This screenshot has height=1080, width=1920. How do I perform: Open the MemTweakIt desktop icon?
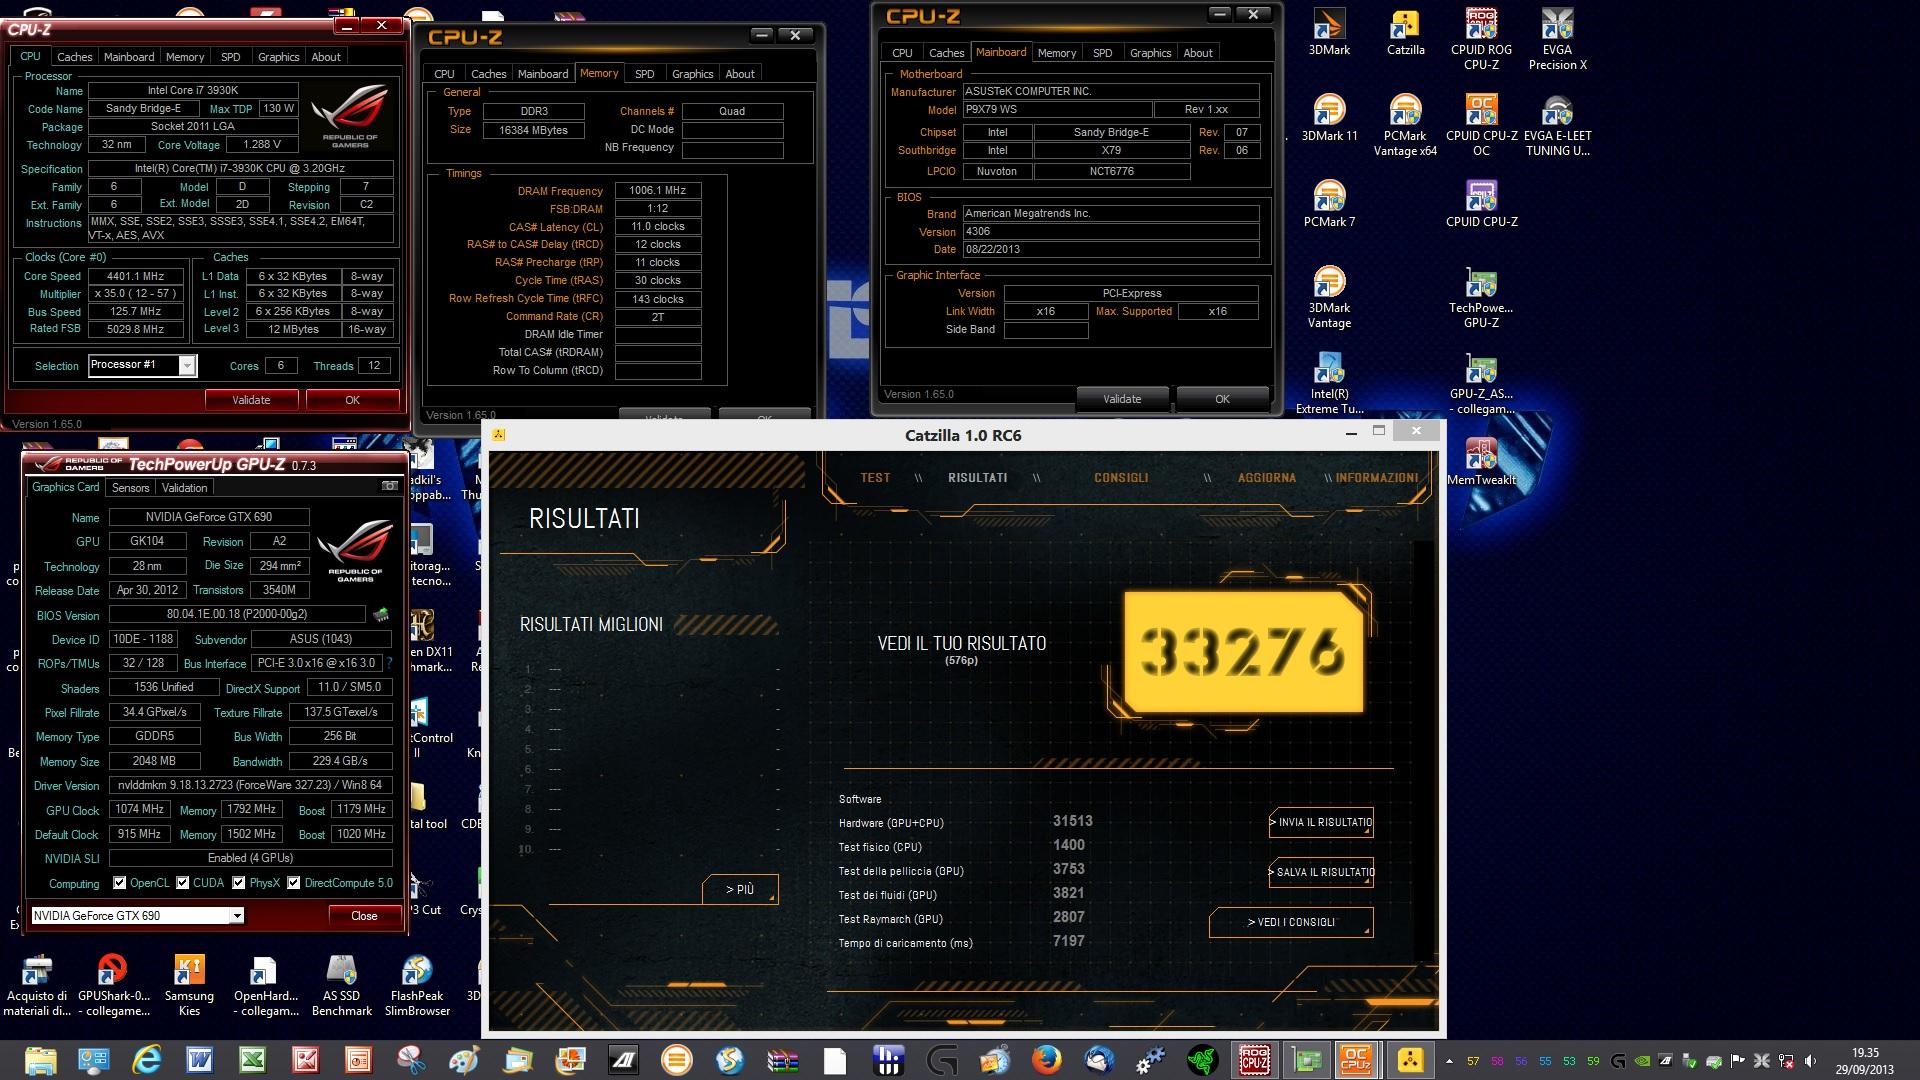(x=1481, y=462)
